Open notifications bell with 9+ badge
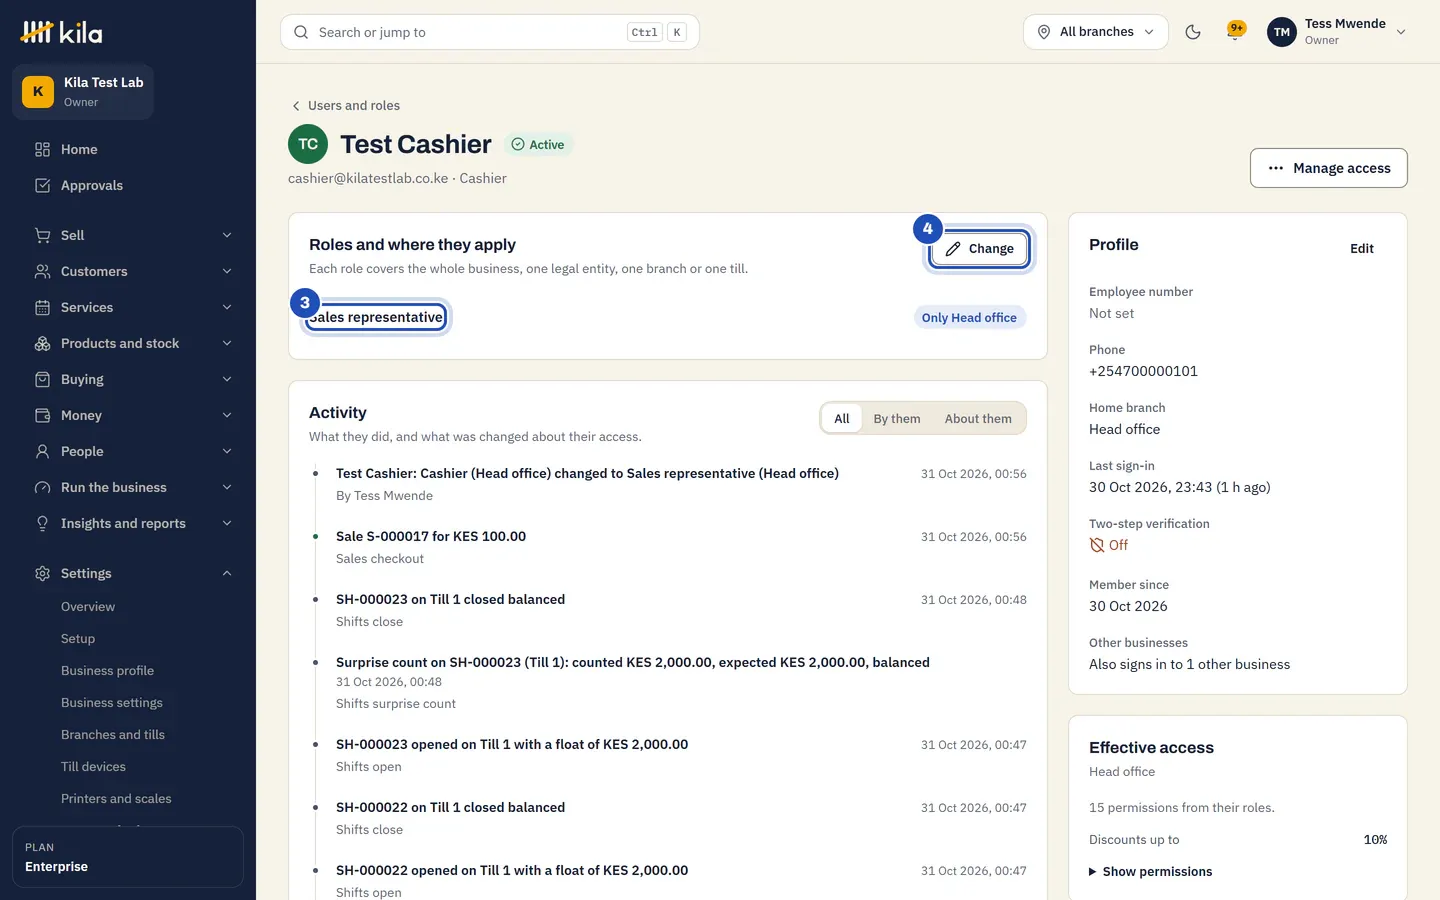 click(x=1236, y=31)
